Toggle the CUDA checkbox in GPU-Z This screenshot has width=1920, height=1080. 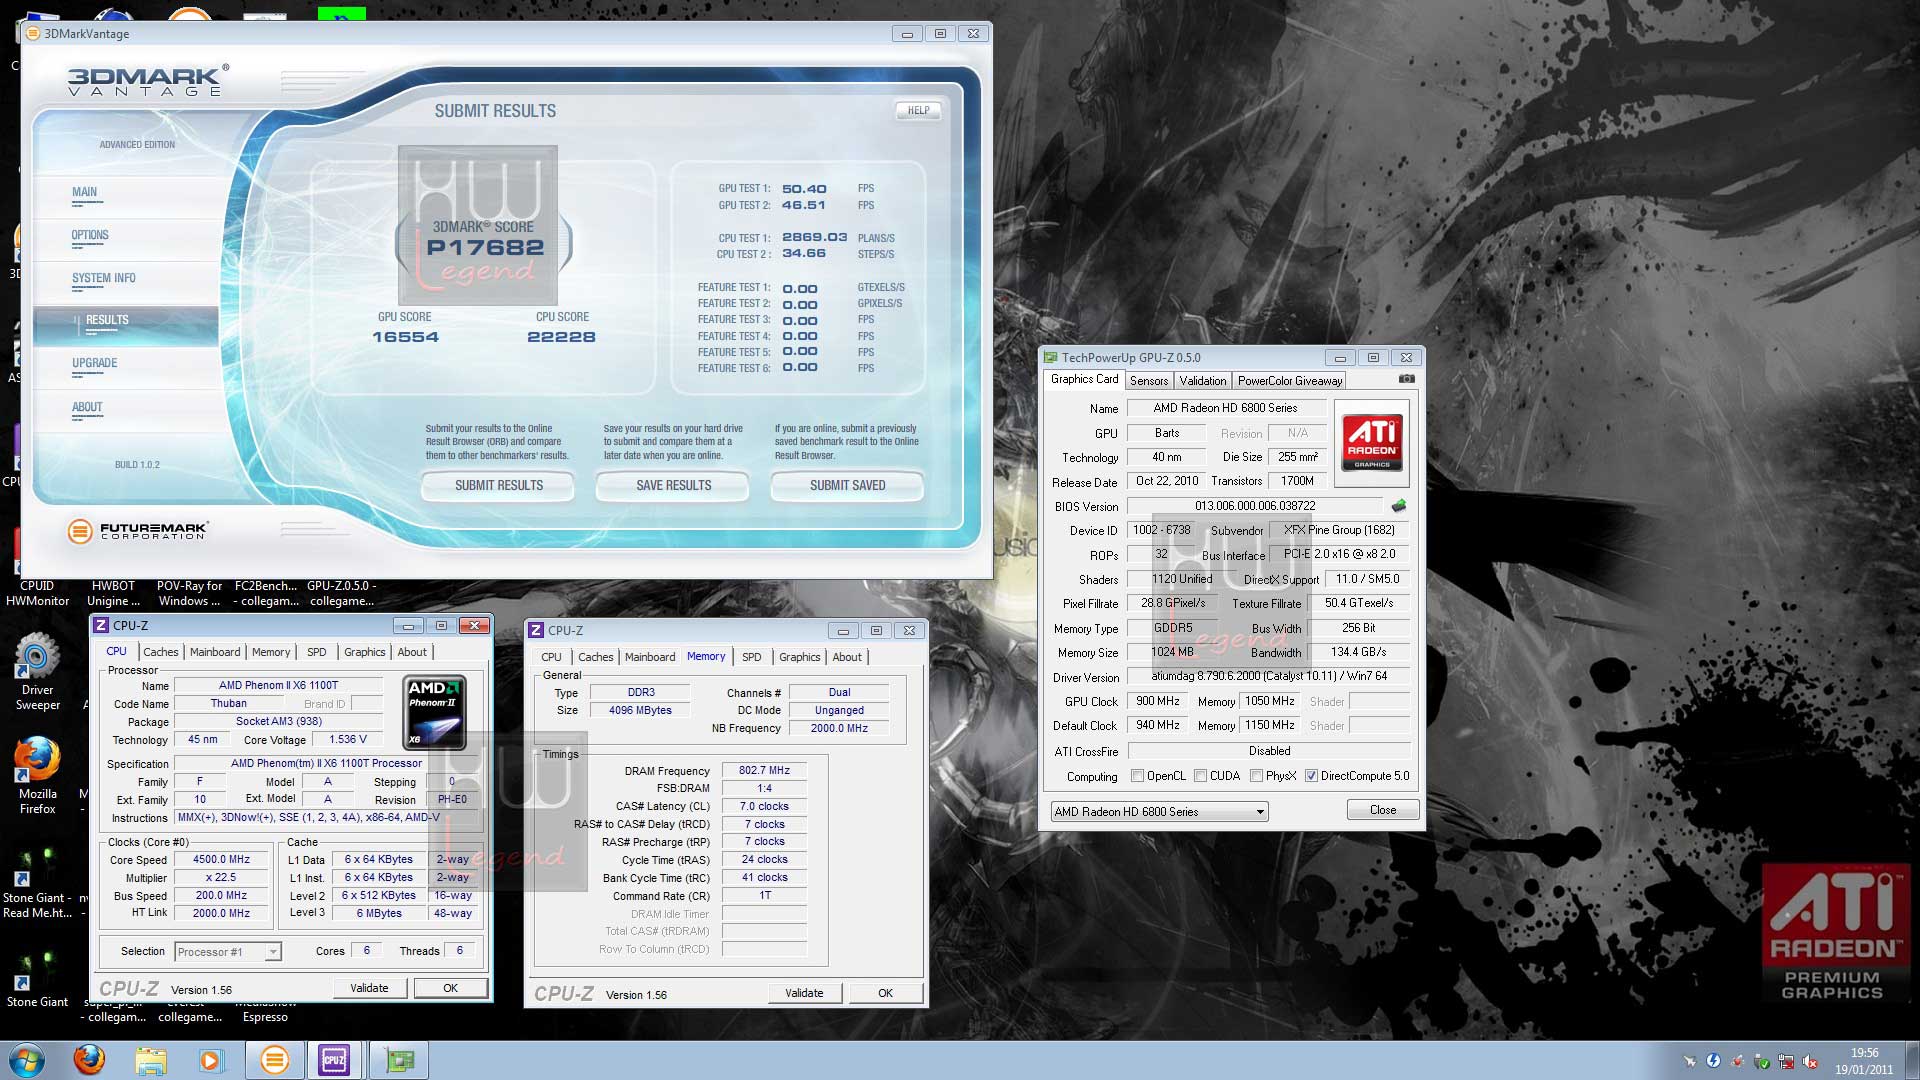click(1200, 776)
